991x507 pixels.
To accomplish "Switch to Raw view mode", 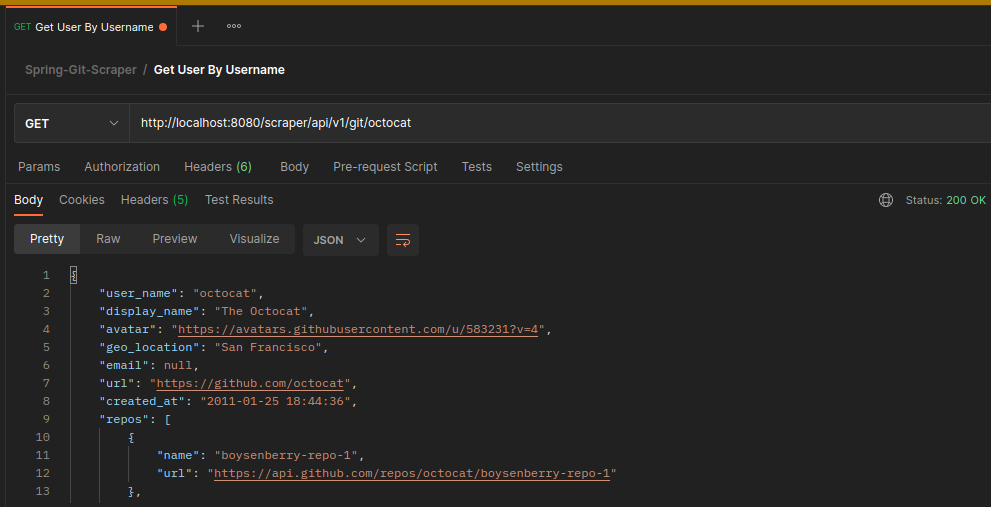I will [x=108, y=239].
